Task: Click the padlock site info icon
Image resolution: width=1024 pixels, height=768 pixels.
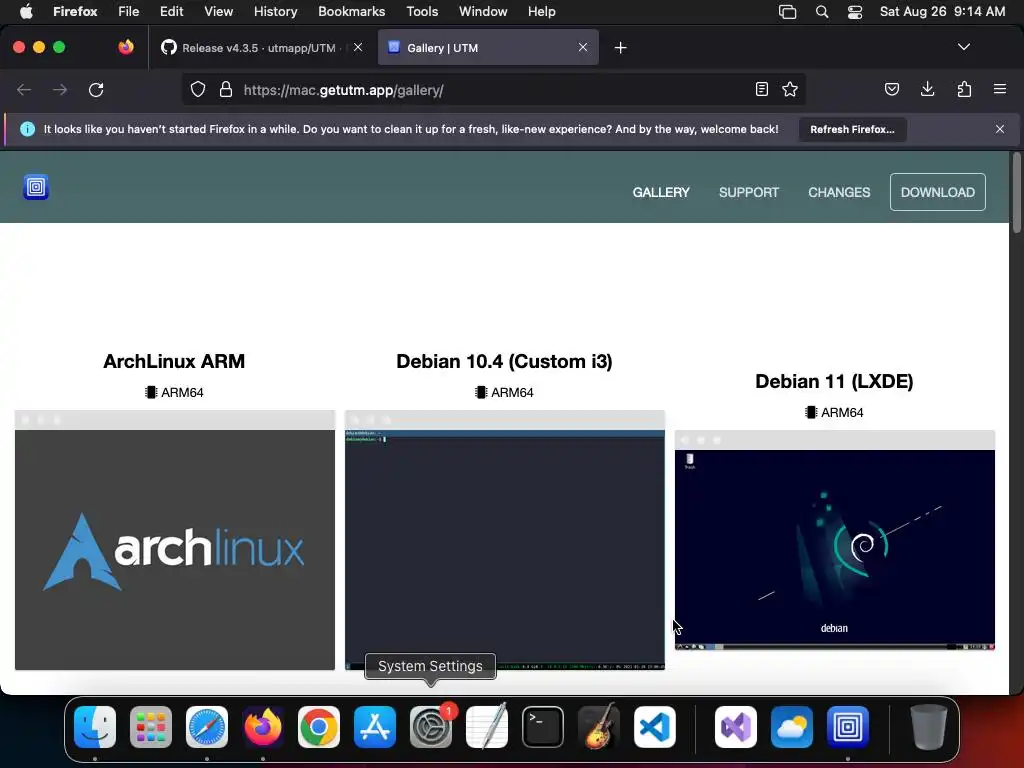Action: 226,89
